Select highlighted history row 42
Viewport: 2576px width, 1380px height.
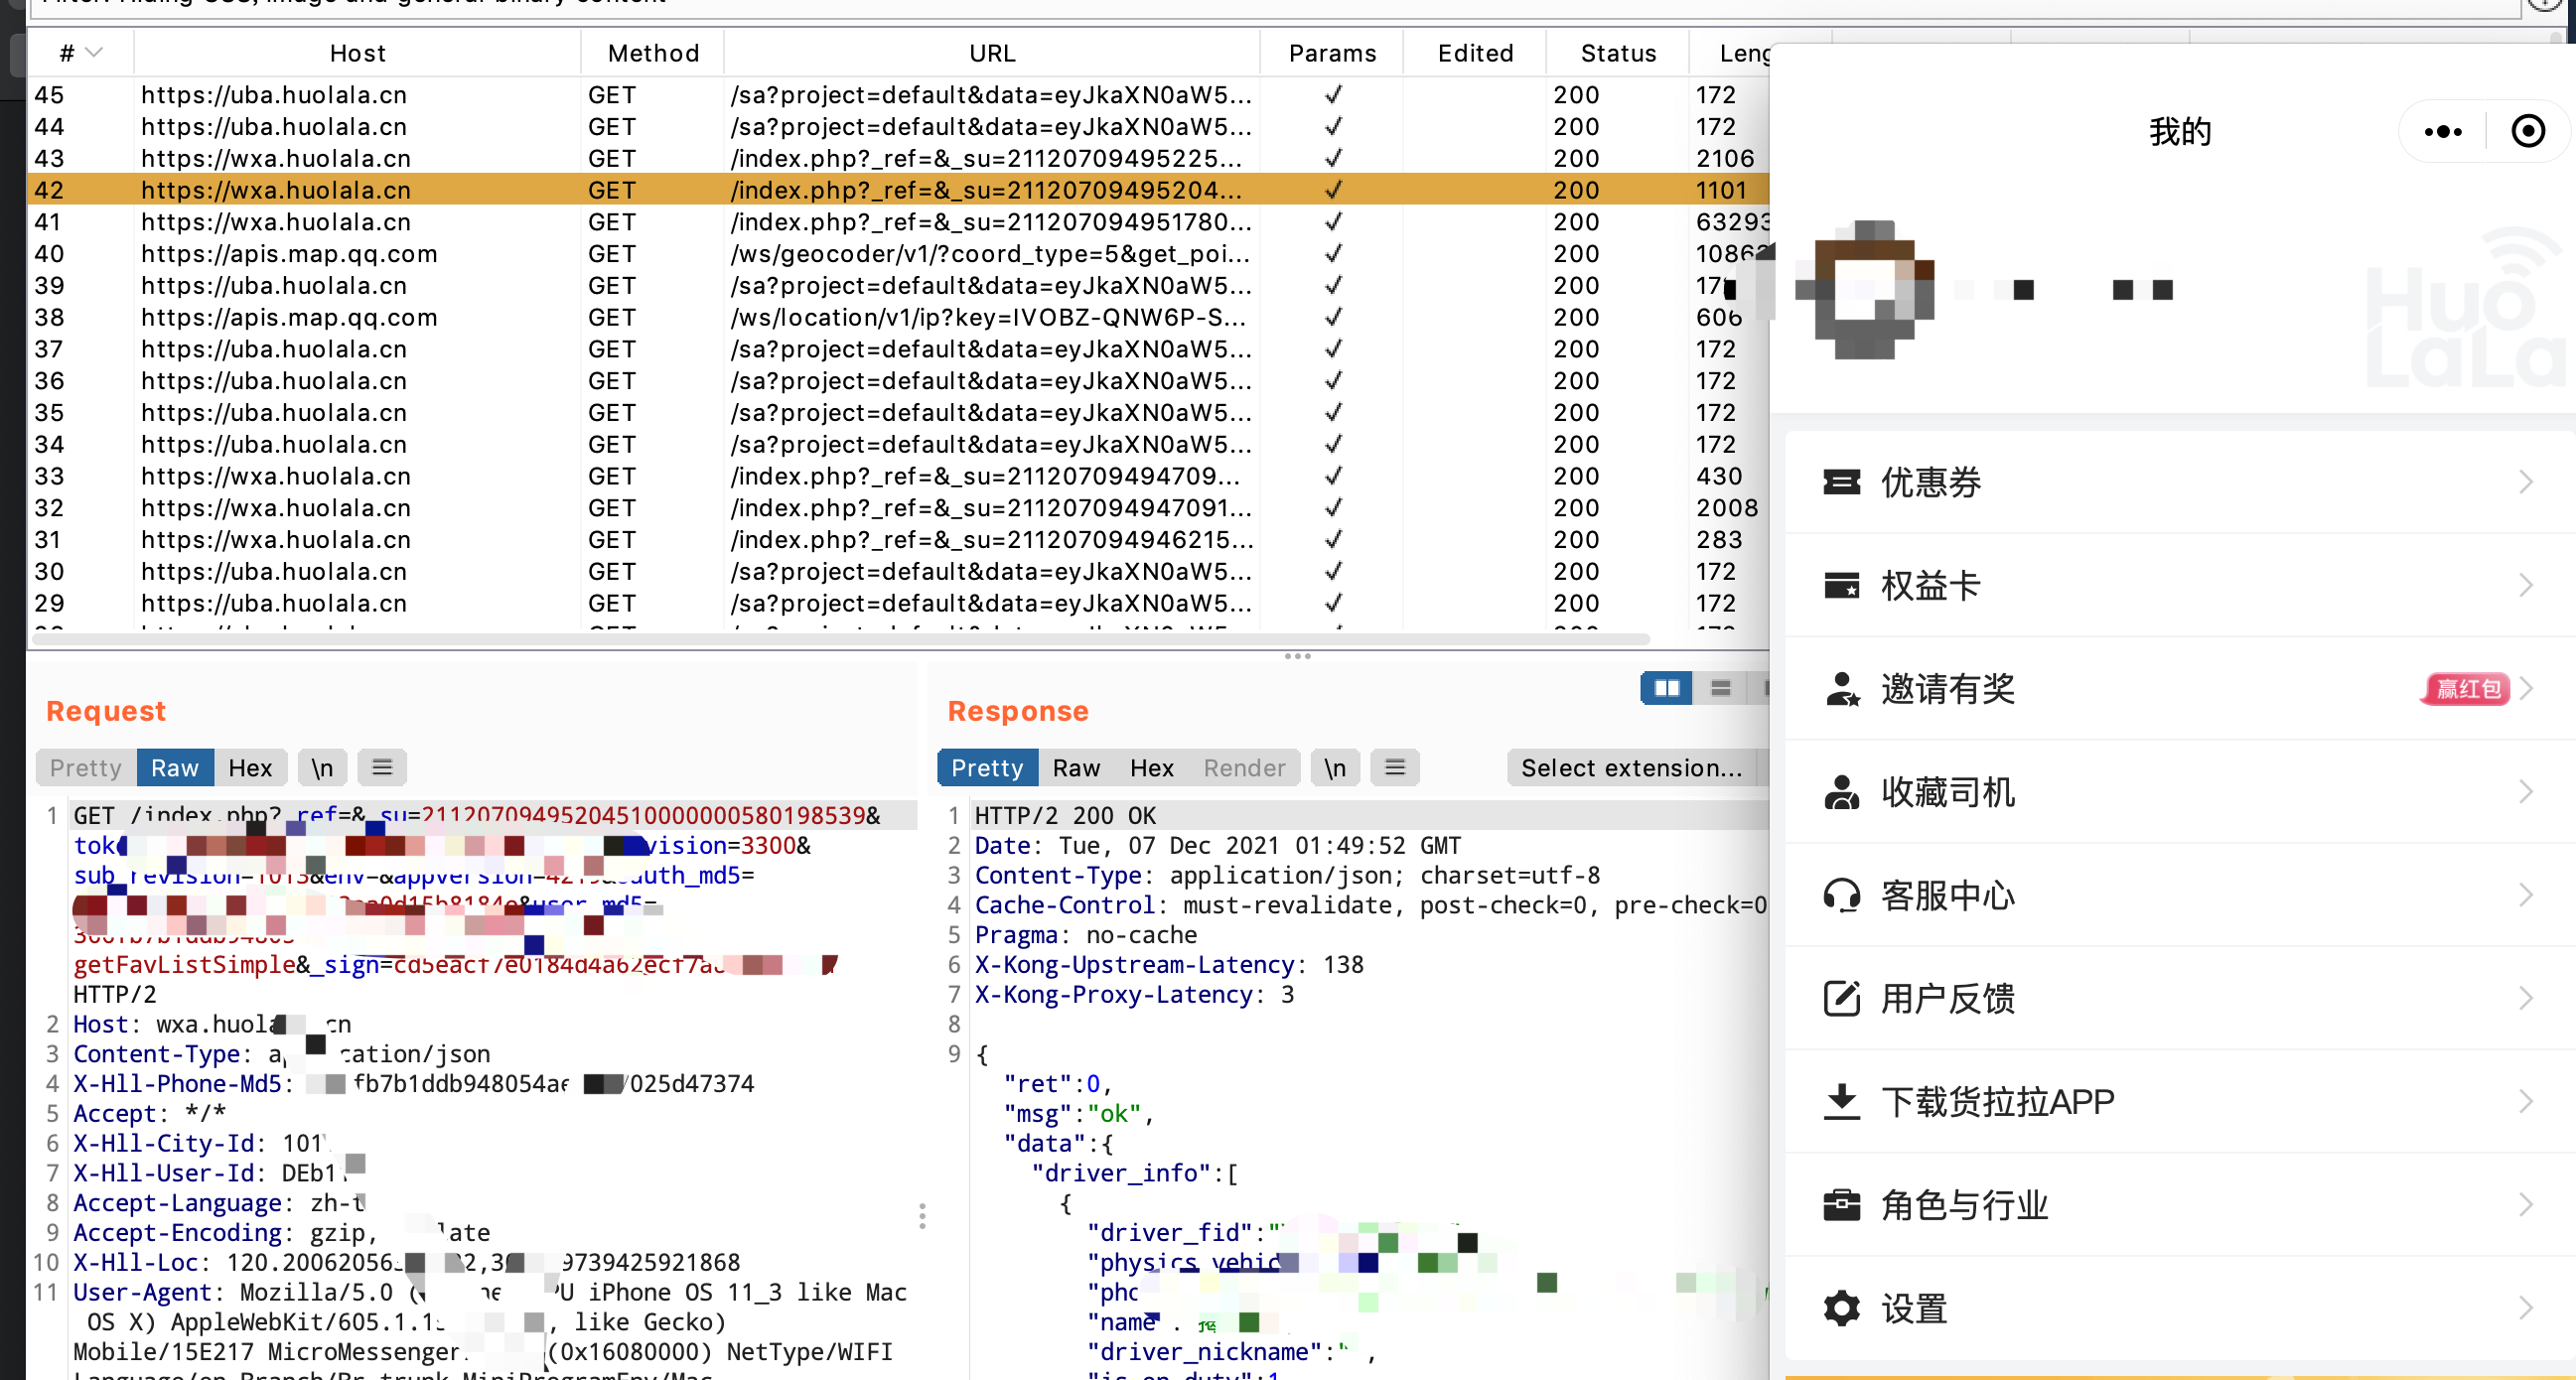point(898,190)
